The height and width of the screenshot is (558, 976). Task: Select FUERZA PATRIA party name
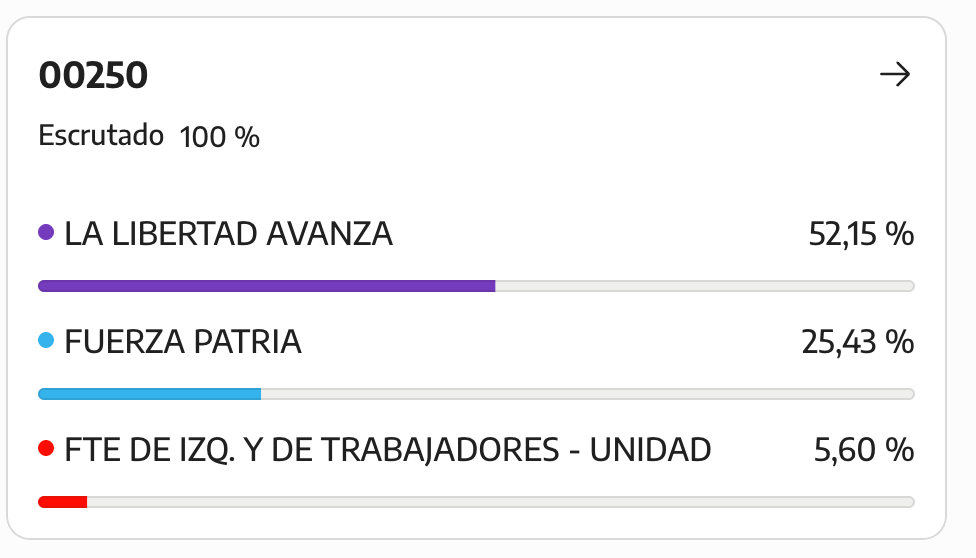(x=183, y=342)
